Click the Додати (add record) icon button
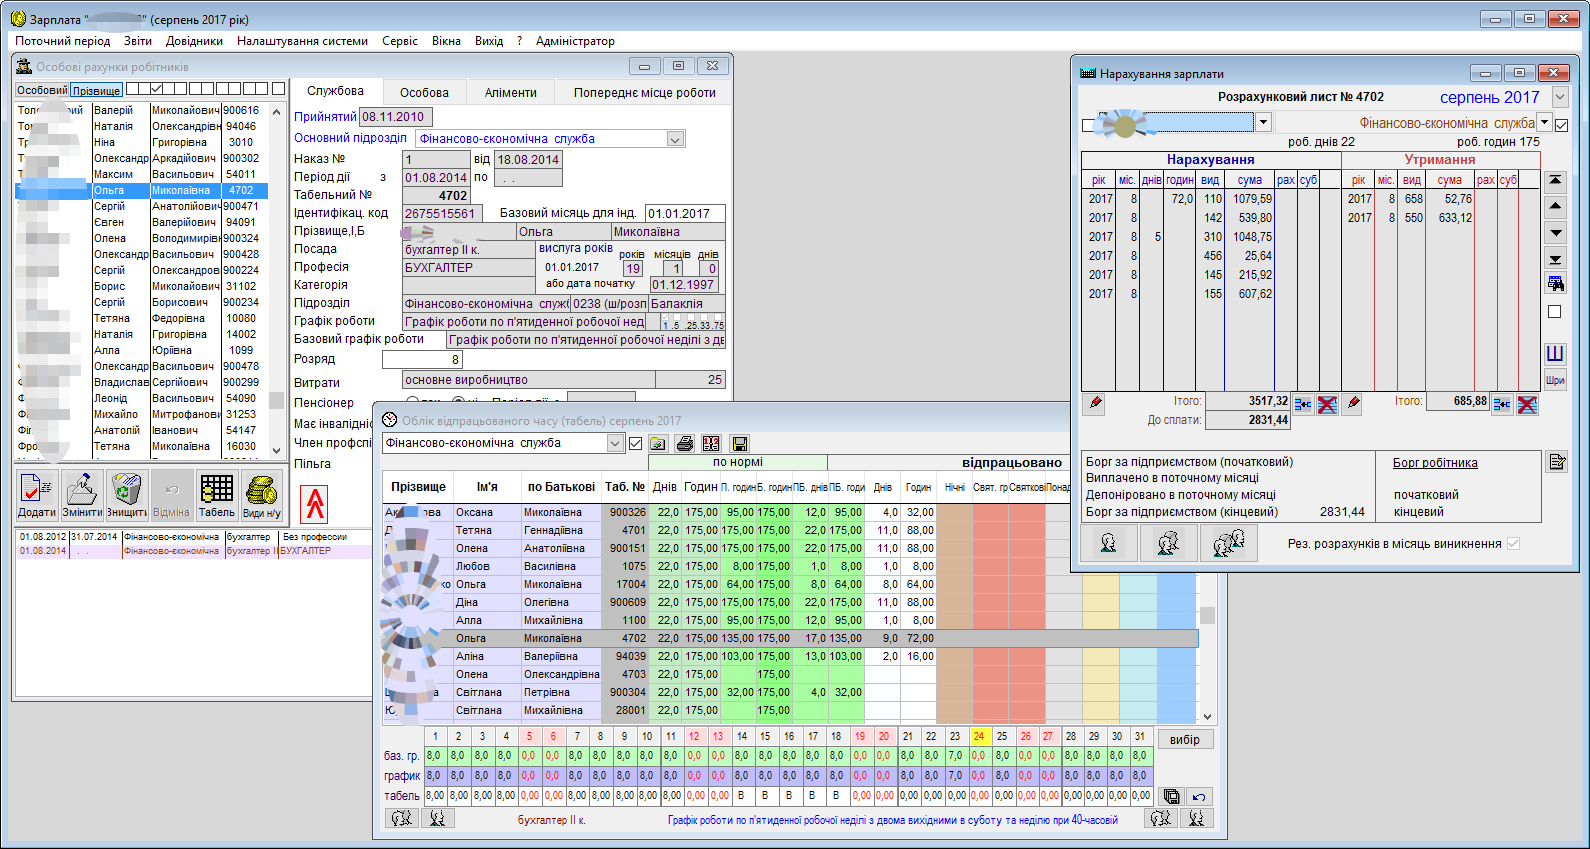Image resolution: width=1590 pixels, height=849 pixels. 37,495
